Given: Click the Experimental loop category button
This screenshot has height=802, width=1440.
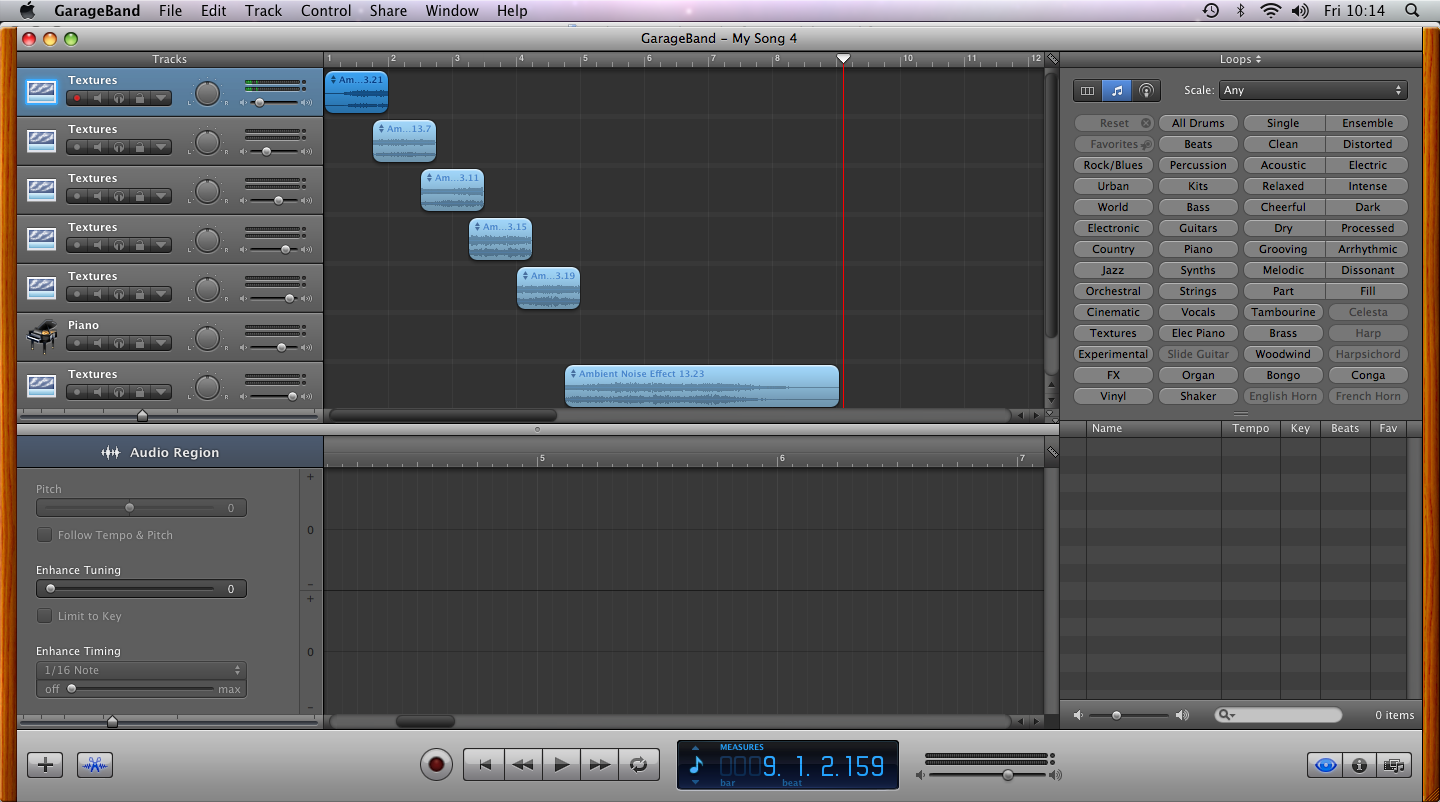Looking at the screenshot, I should pyautogui.click(x=1113, y=354).
